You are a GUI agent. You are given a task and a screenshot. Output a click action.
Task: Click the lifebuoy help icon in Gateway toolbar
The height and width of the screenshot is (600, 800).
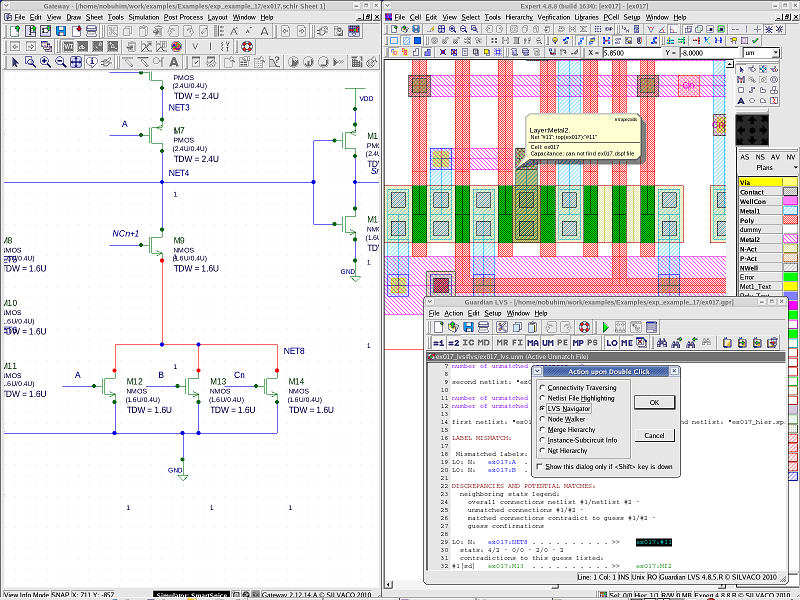tap(247, 47)
